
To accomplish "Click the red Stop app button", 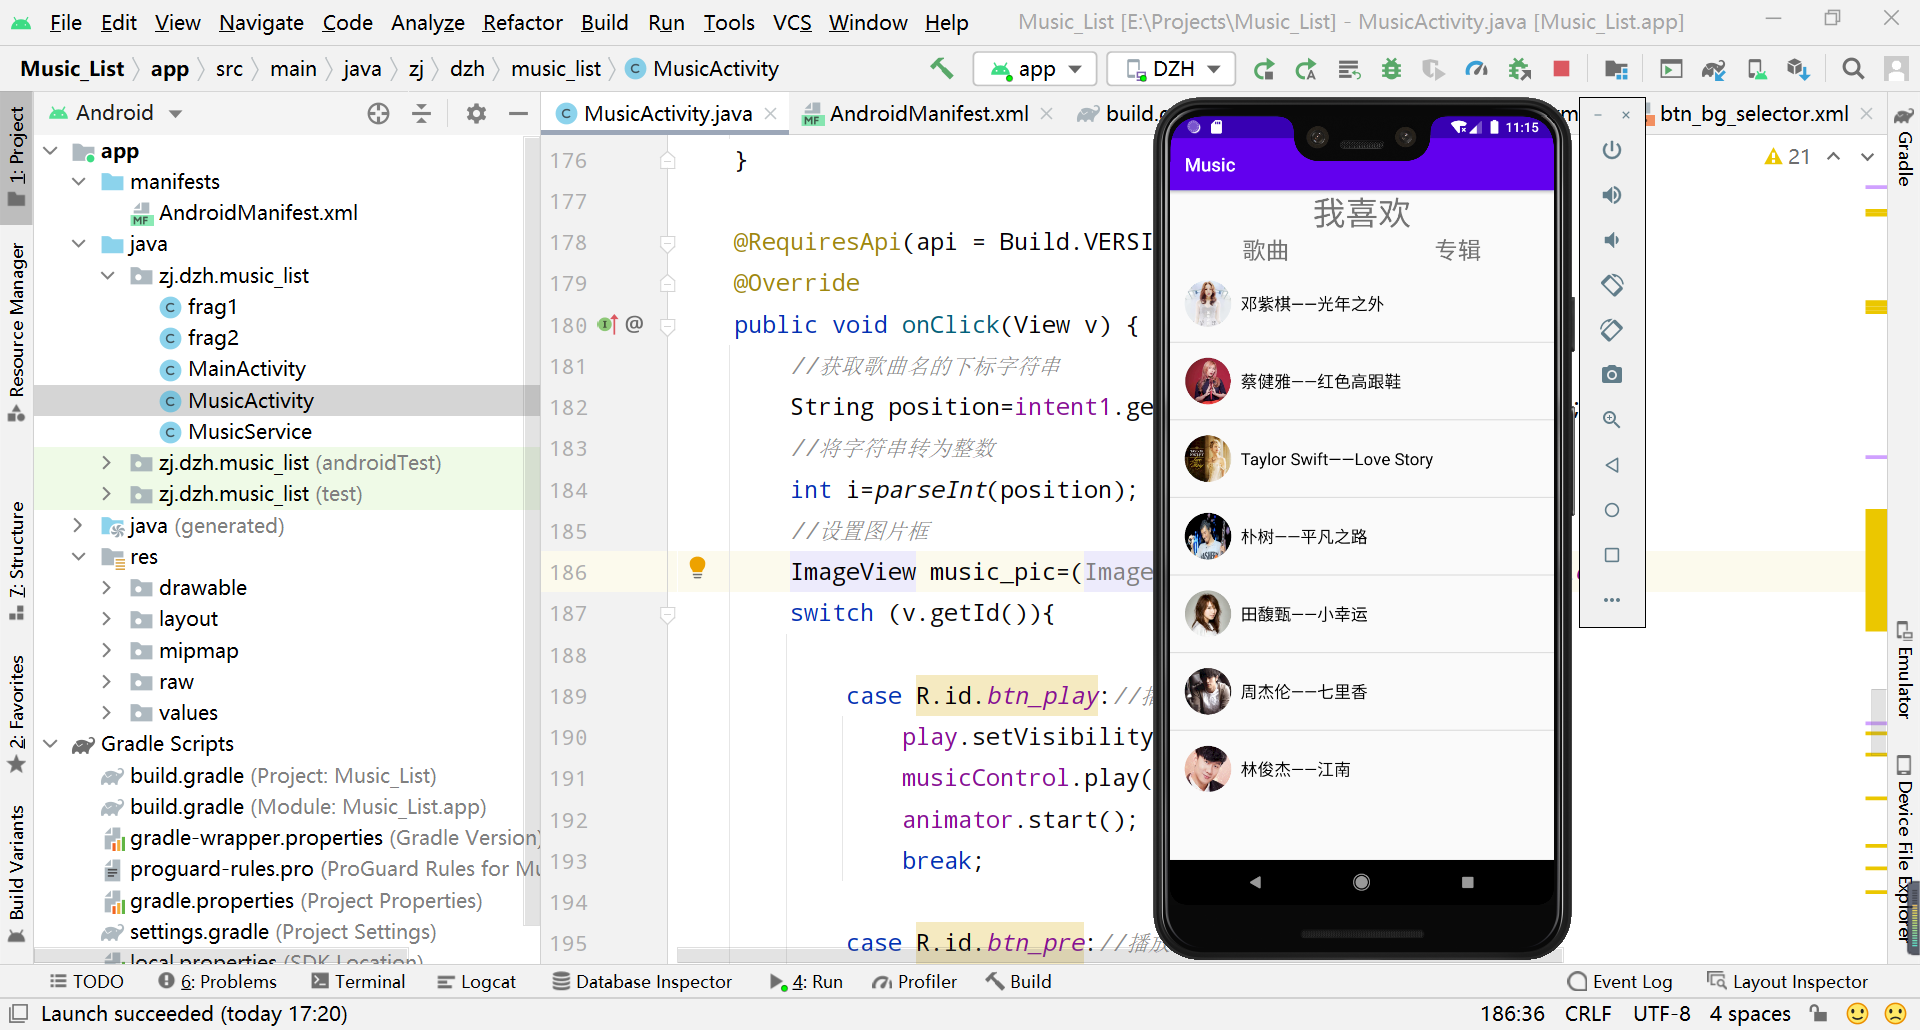I will 1561,68.
